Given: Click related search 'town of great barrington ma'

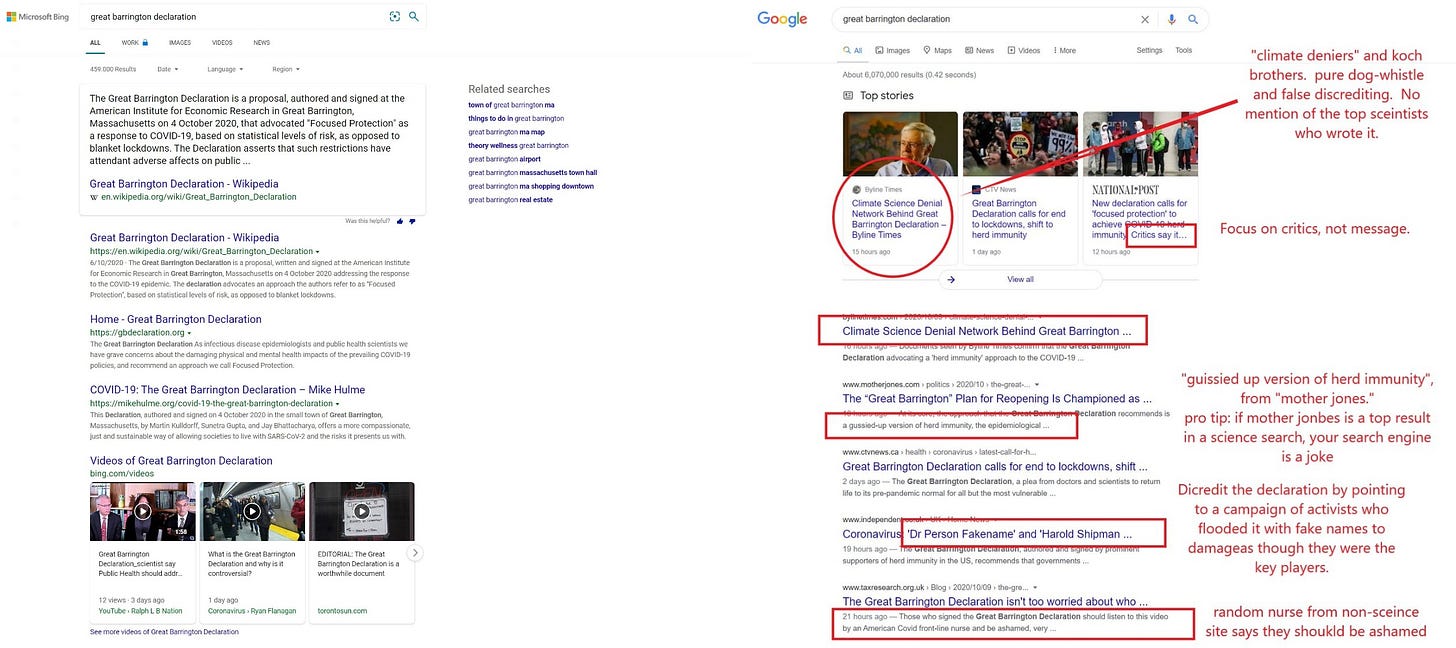Looking at the screenshot, I should (511, 105).
